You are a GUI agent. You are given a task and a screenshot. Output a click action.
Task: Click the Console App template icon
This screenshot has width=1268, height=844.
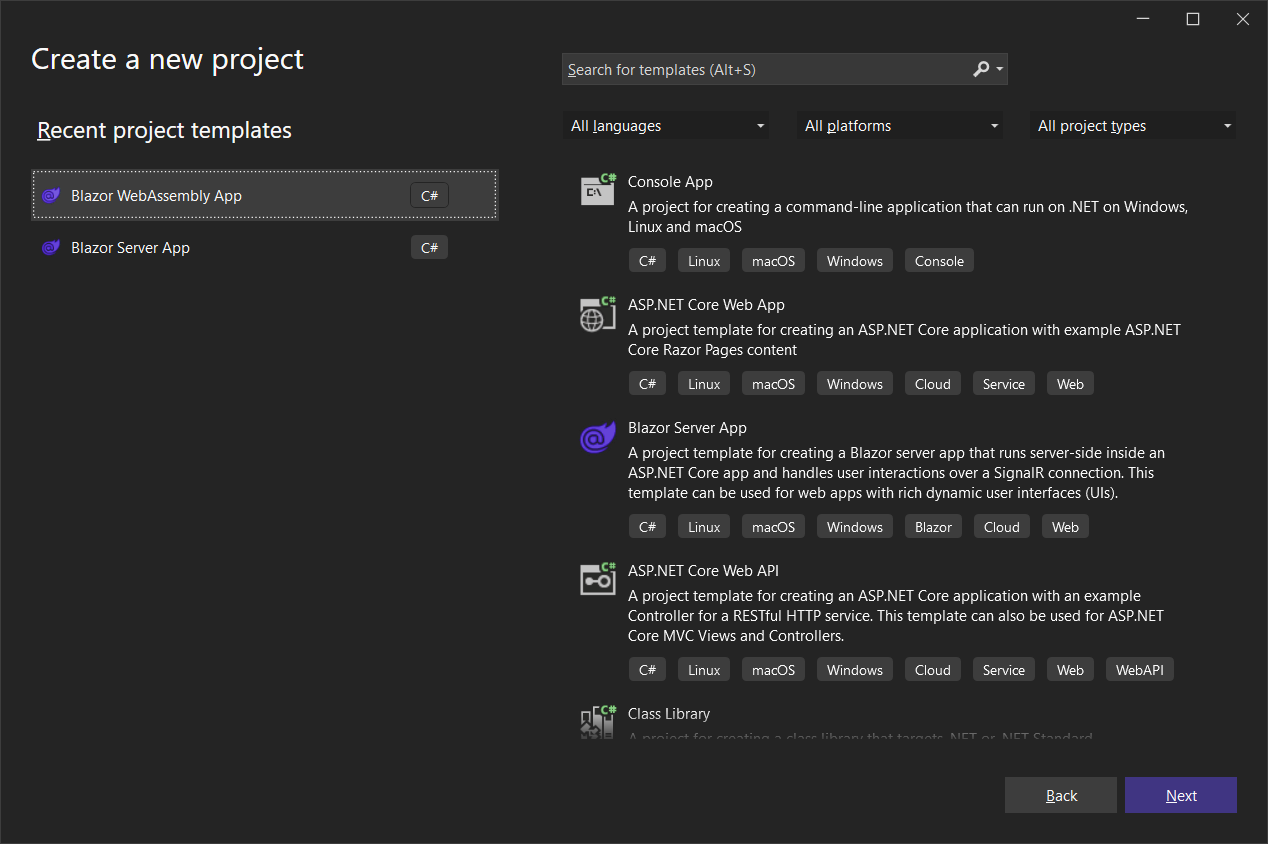click(x=598, y=190)
